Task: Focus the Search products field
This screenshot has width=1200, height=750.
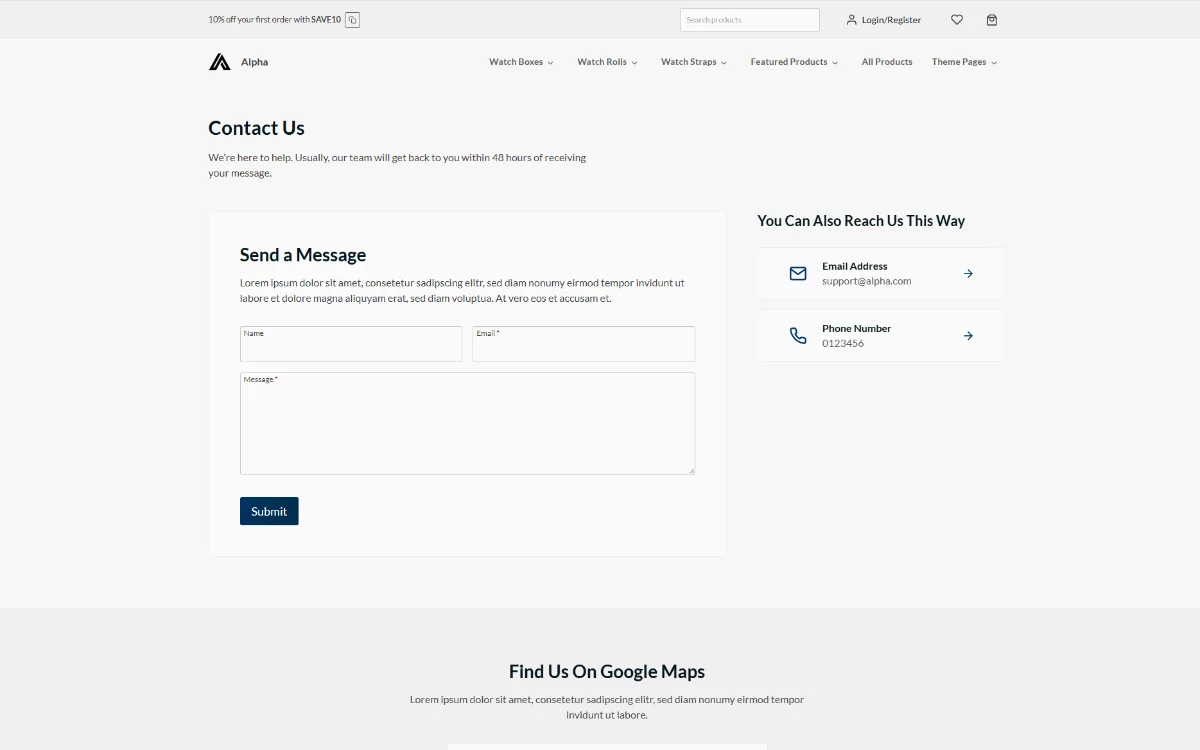Action: click(x=749, y=20)
